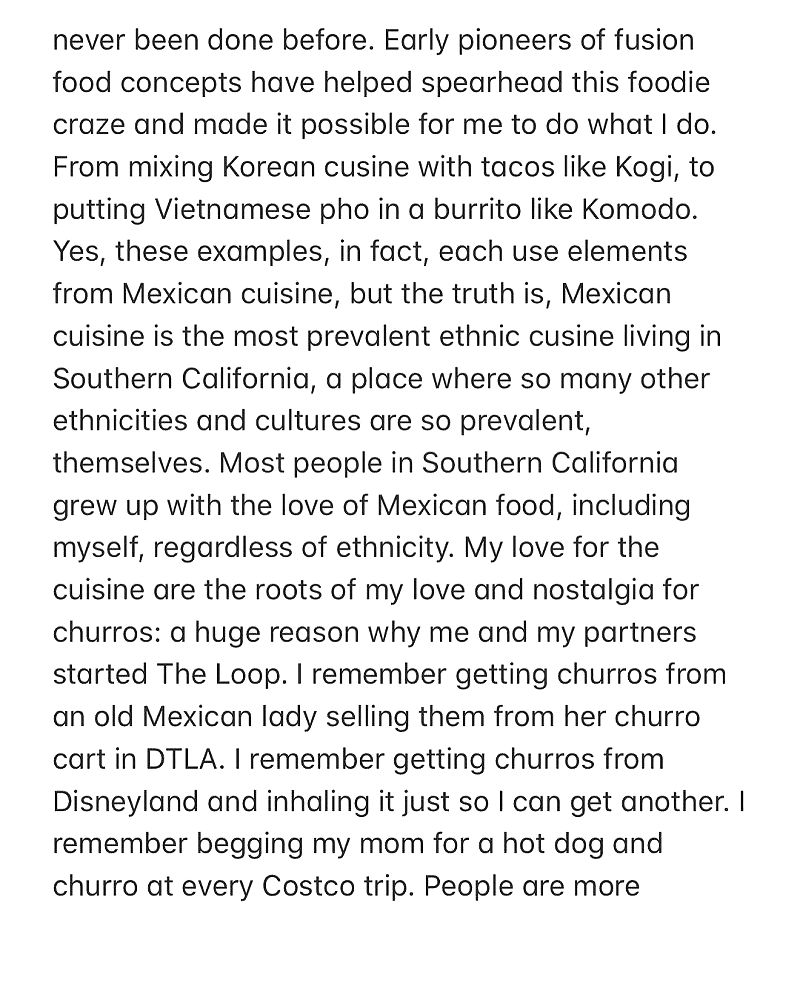The width and height of the screenshot is (800, 1000).
Task: Click the word "inhaling"
Action: (326, 801)
